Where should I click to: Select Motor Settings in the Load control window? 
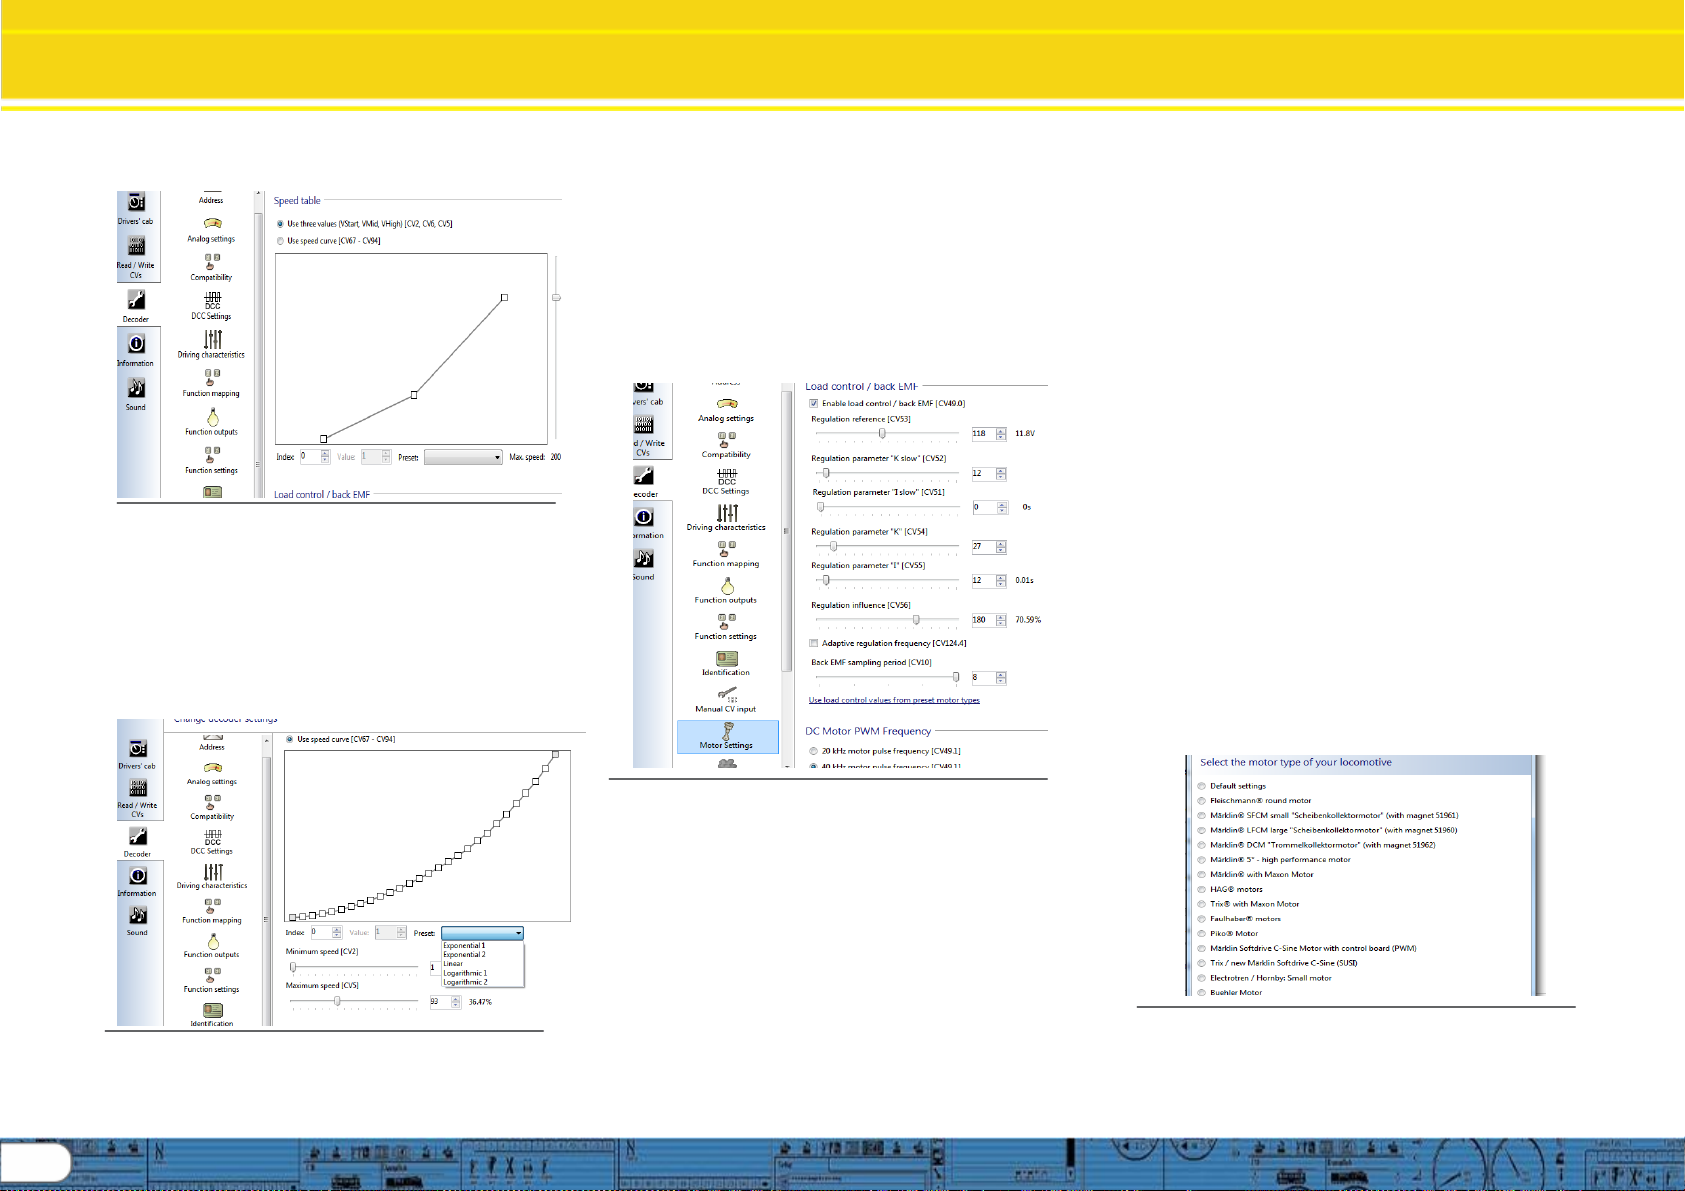coord(727,736)
